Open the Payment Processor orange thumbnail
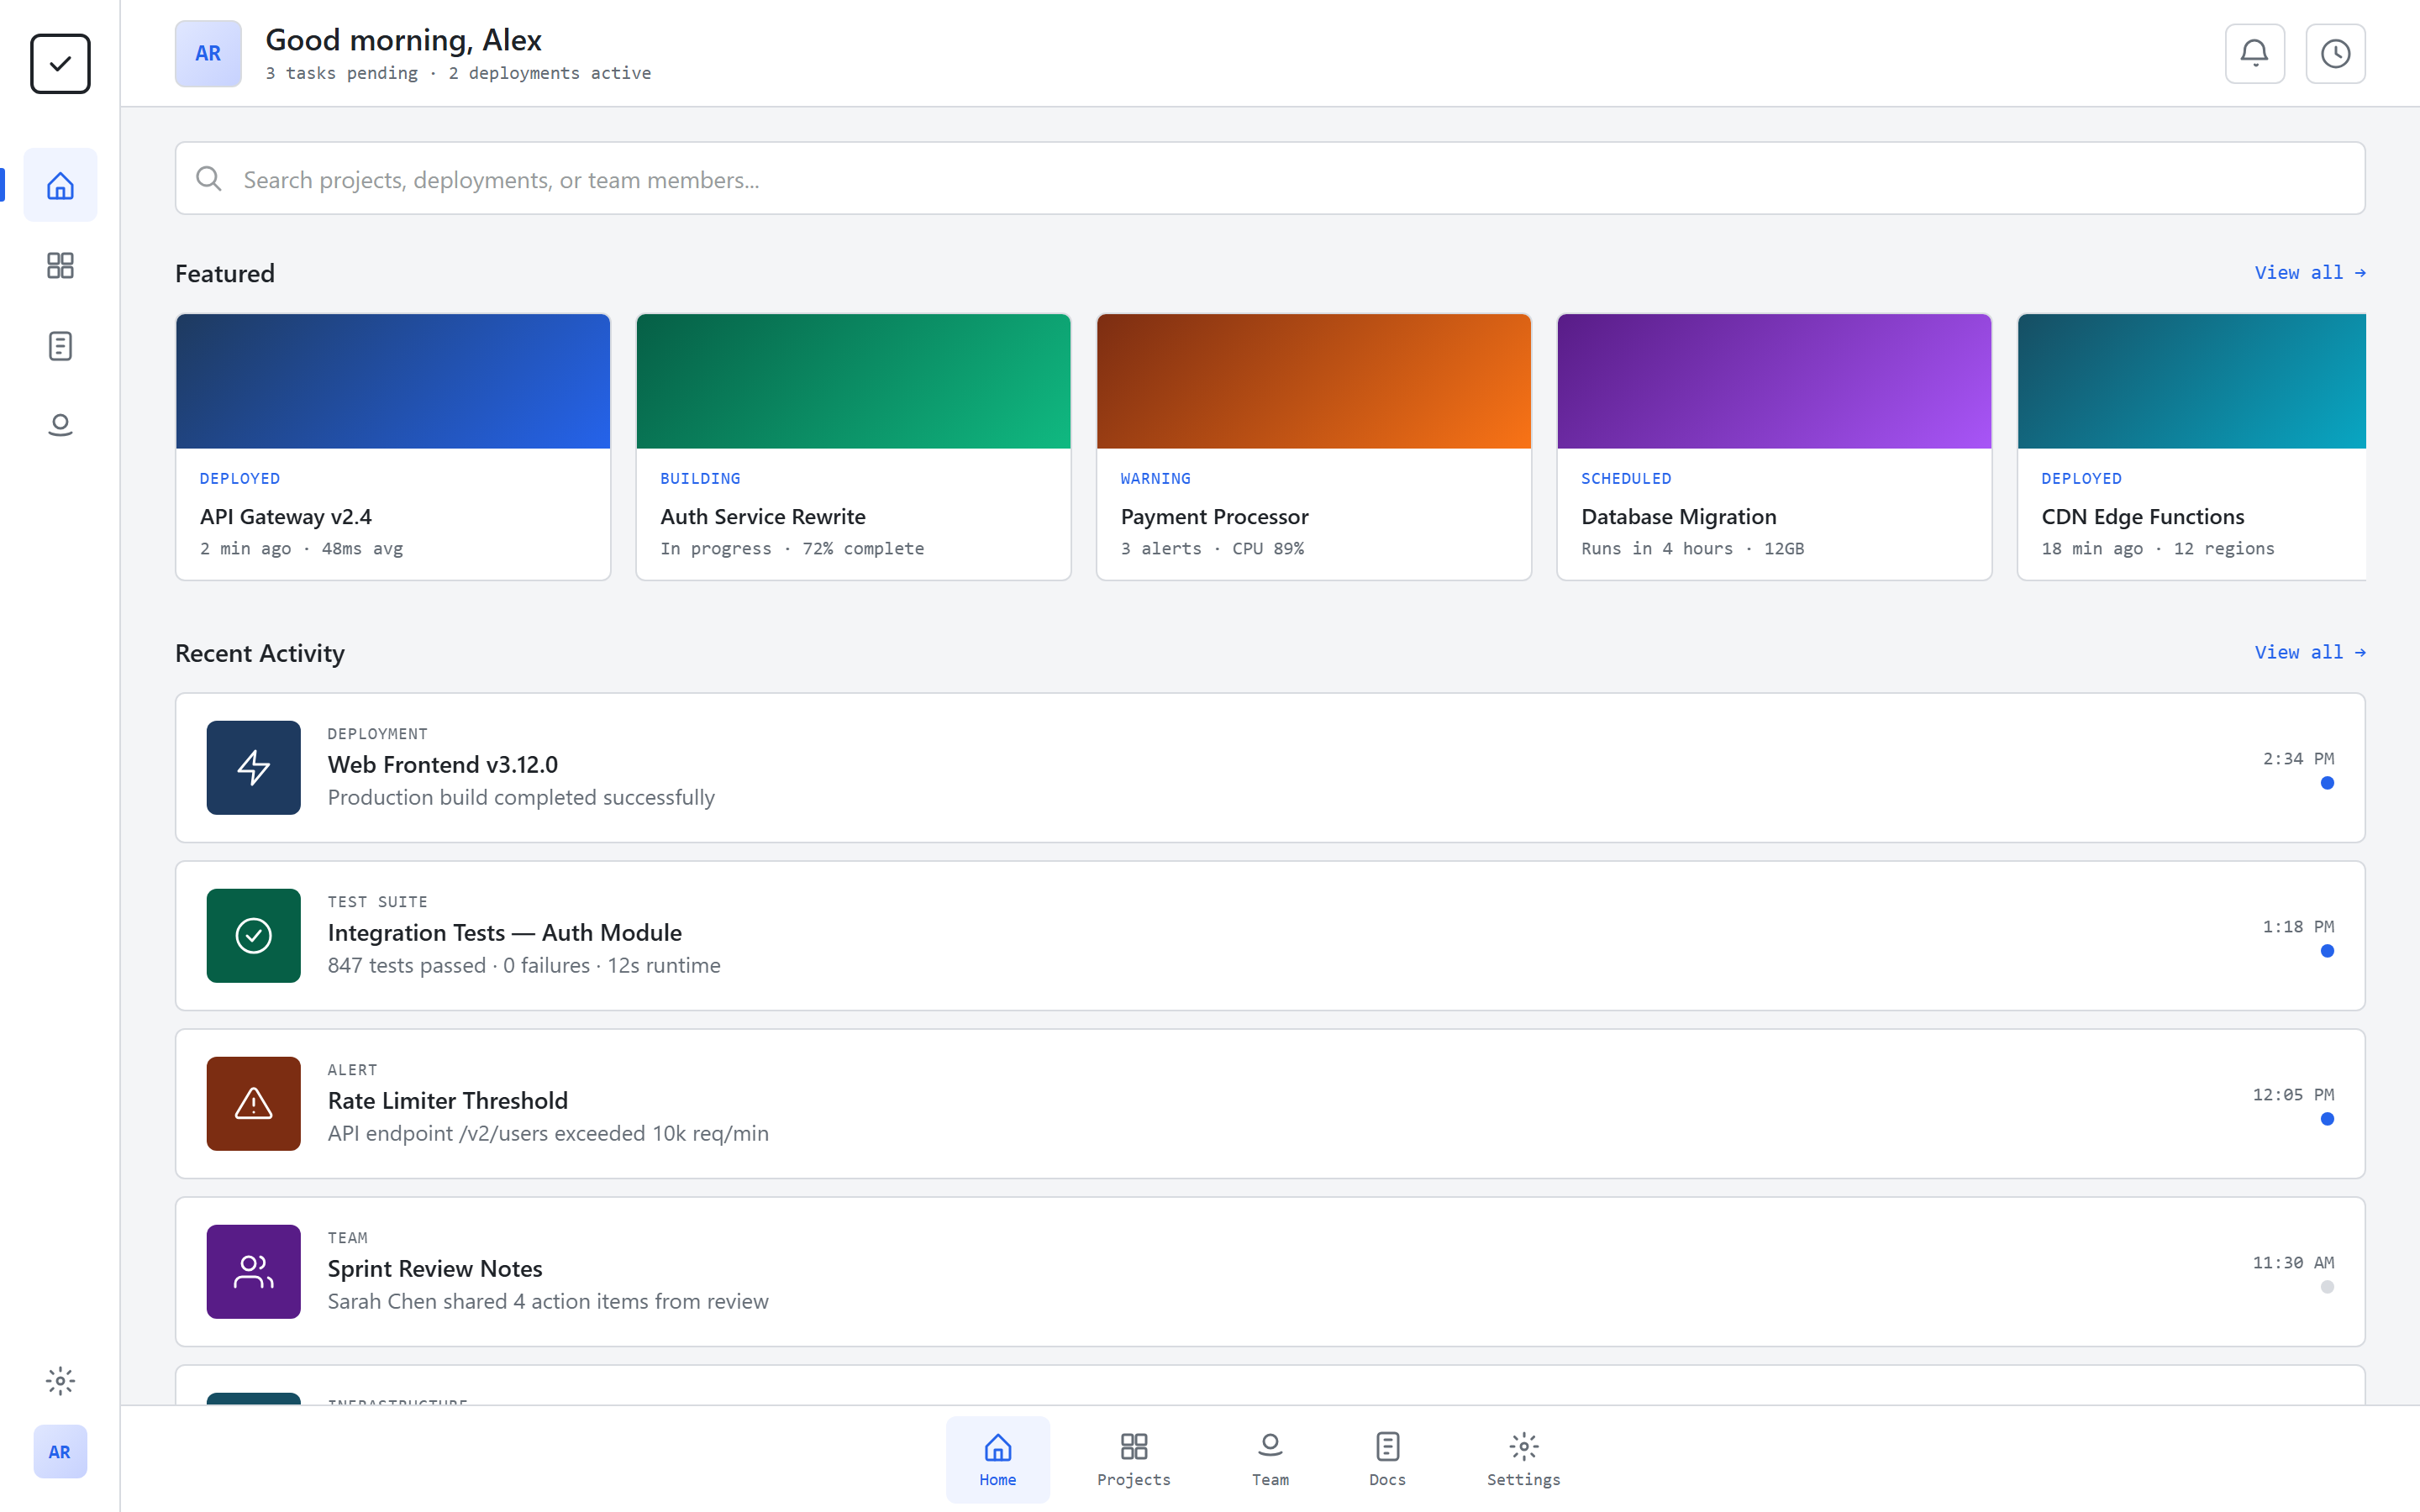The width and height of the screenshot is (2420, 1512). point(1314,381)
